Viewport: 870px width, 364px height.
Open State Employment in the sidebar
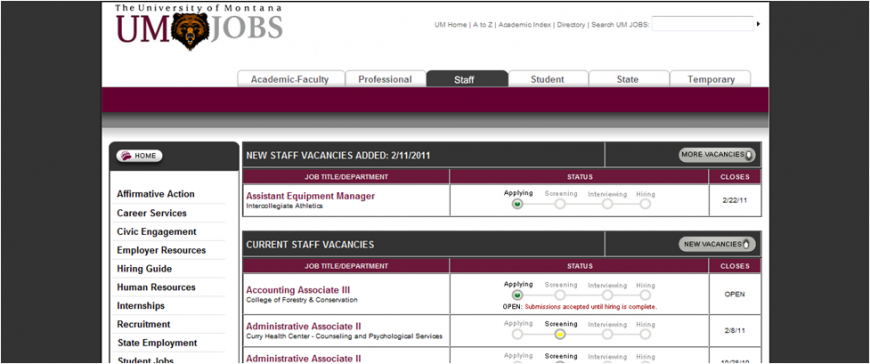158,343
